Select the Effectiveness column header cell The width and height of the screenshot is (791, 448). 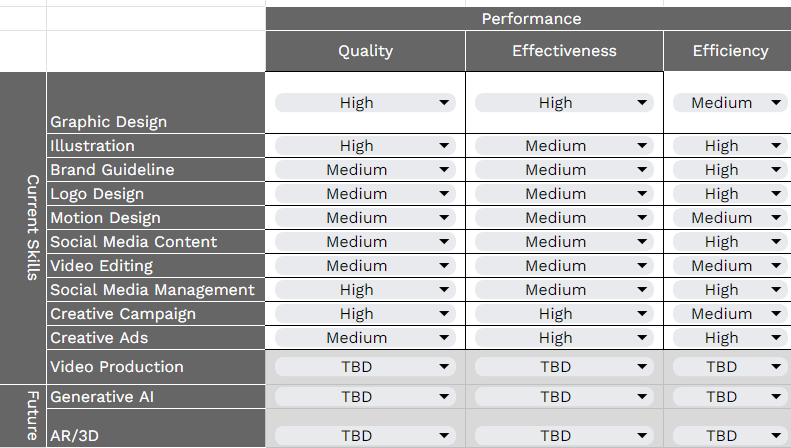[x=564, y=51]
